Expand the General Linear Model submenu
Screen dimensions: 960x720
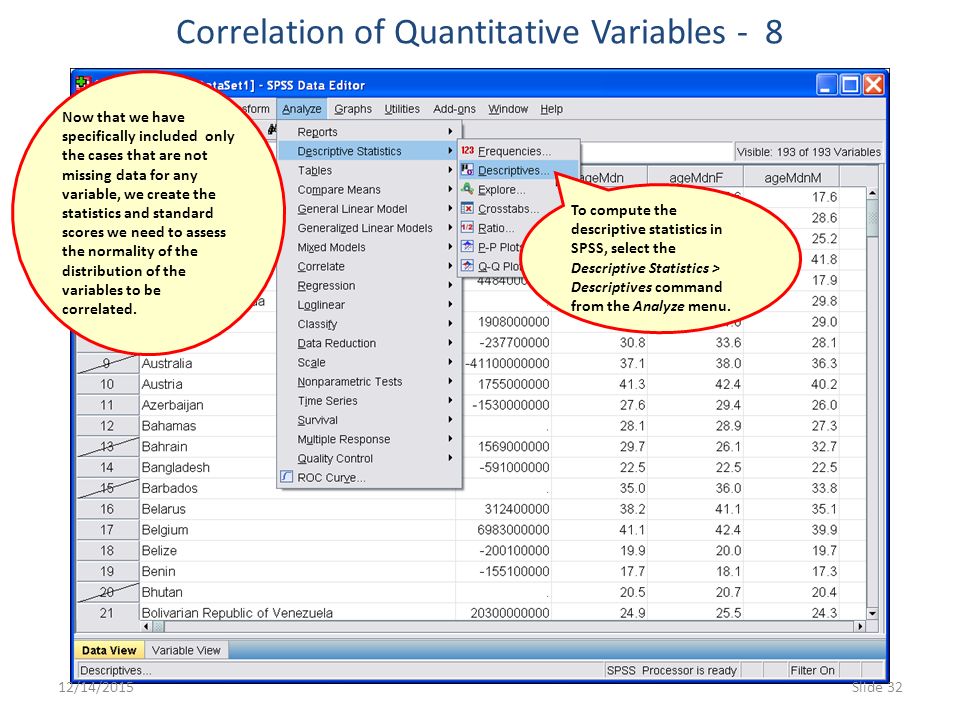coord(369,209)
